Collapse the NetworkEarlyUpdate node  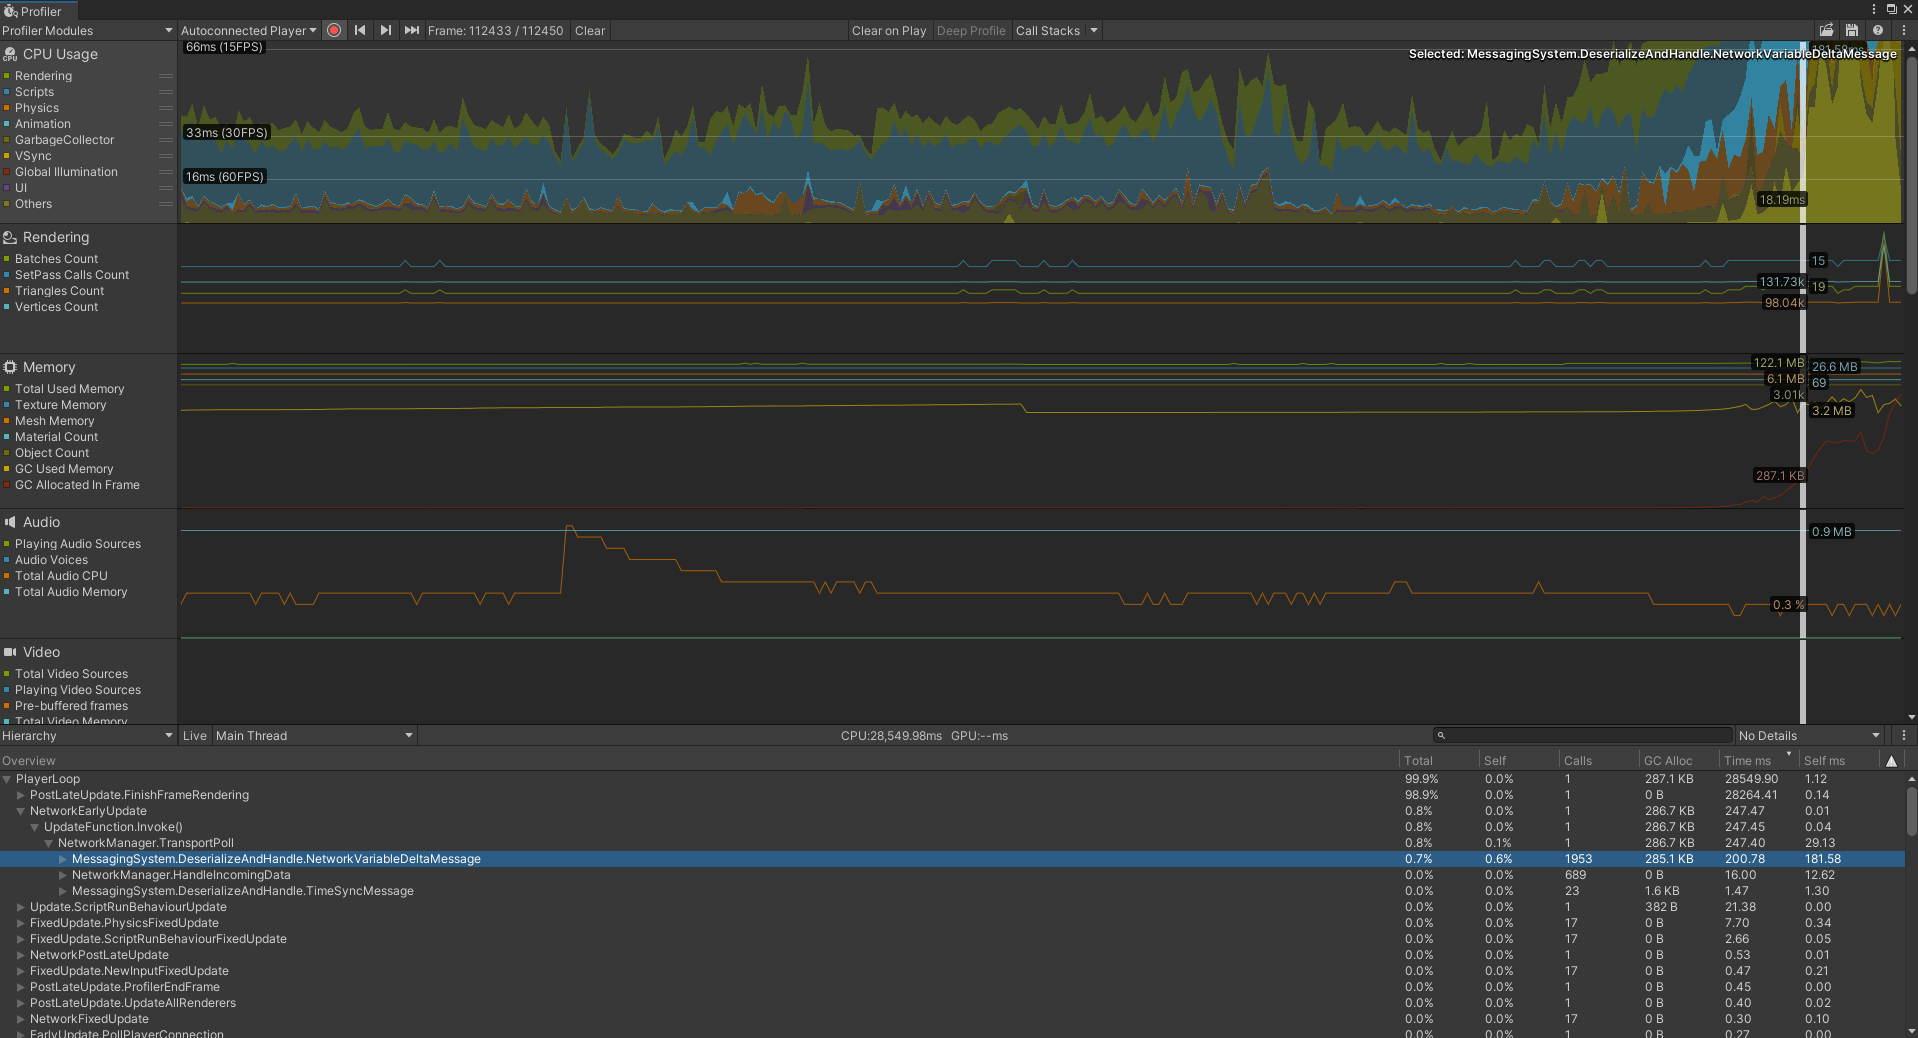[21, 811]
